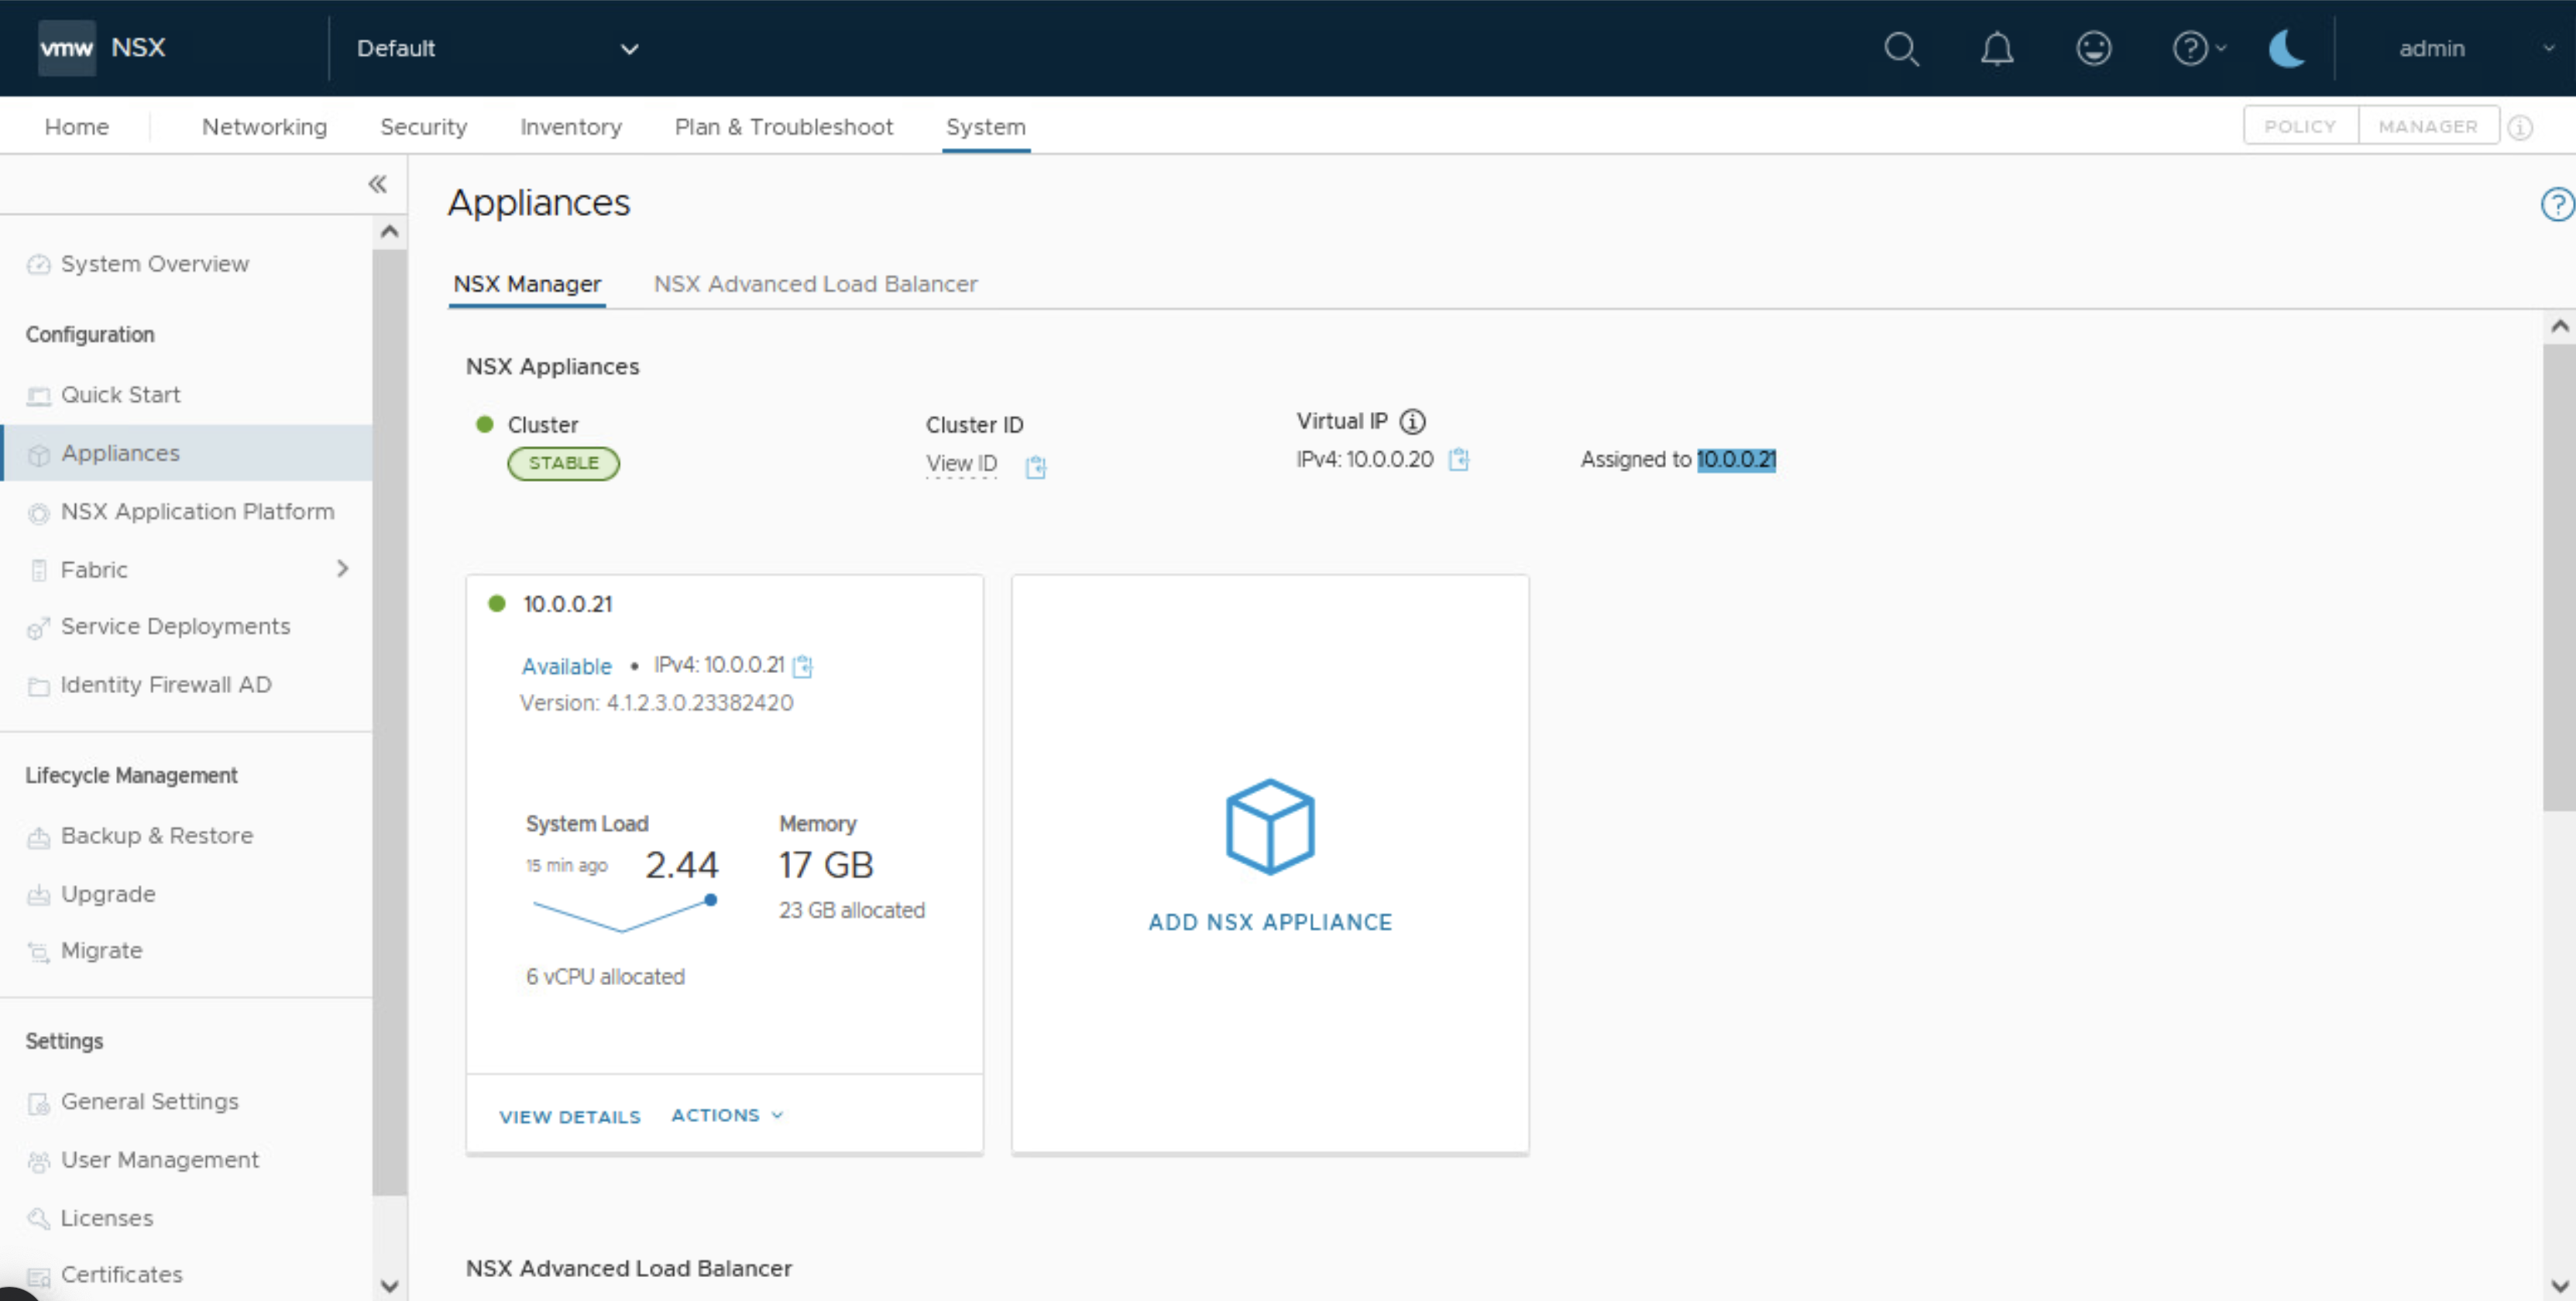Click the smiley feedback icon
The height and width of the screenshot is (1301, 2576).
pos(2093,48)
